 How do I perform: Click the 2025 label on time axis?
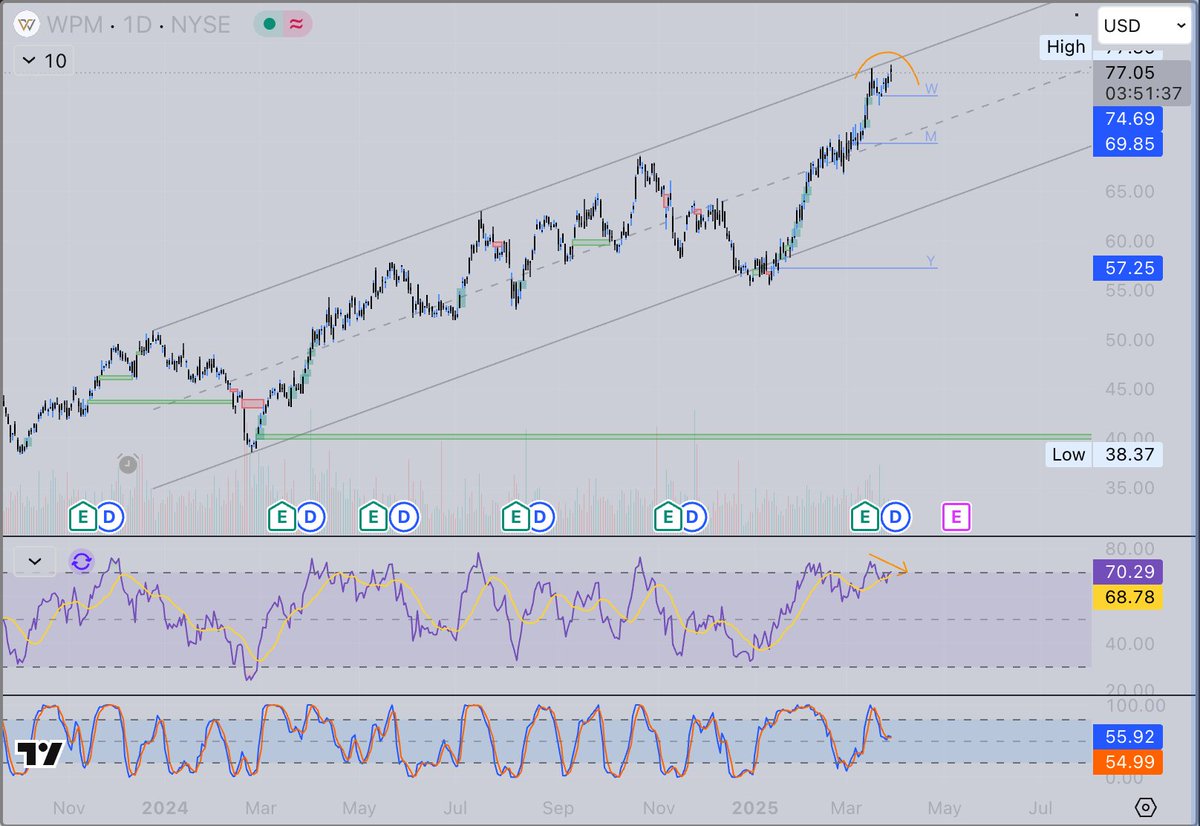tap(756, 808)
